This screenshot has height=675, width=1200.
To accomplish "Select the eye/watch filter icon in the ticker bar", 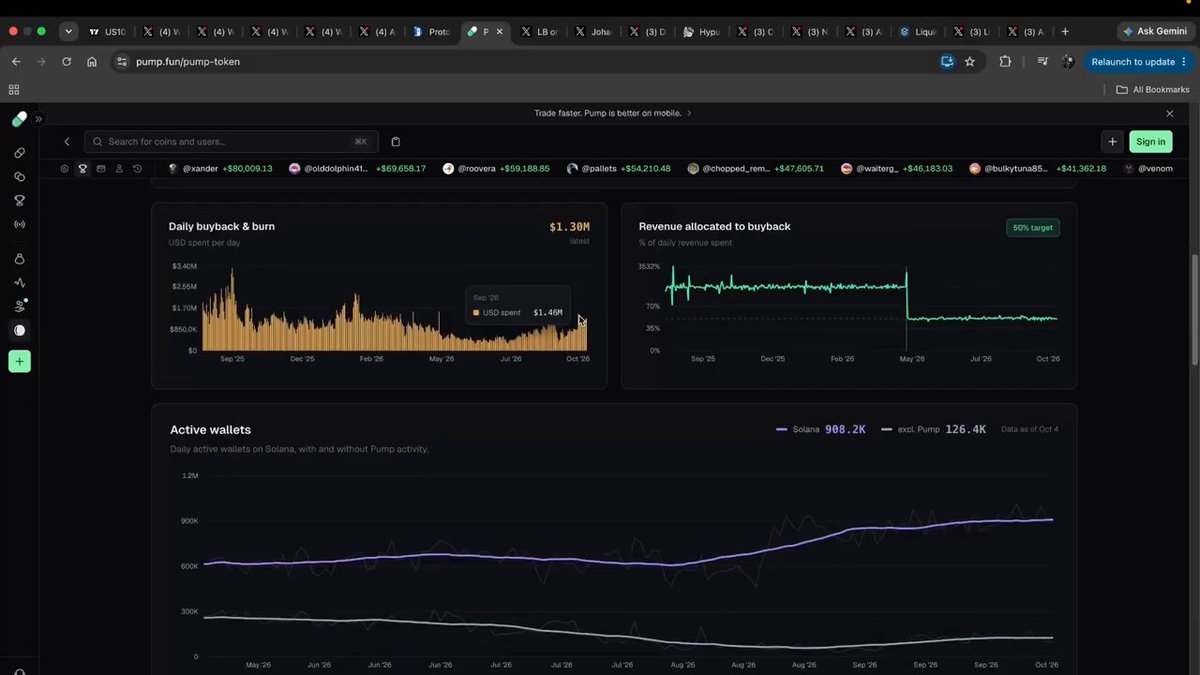I will [x=65, y=169].
